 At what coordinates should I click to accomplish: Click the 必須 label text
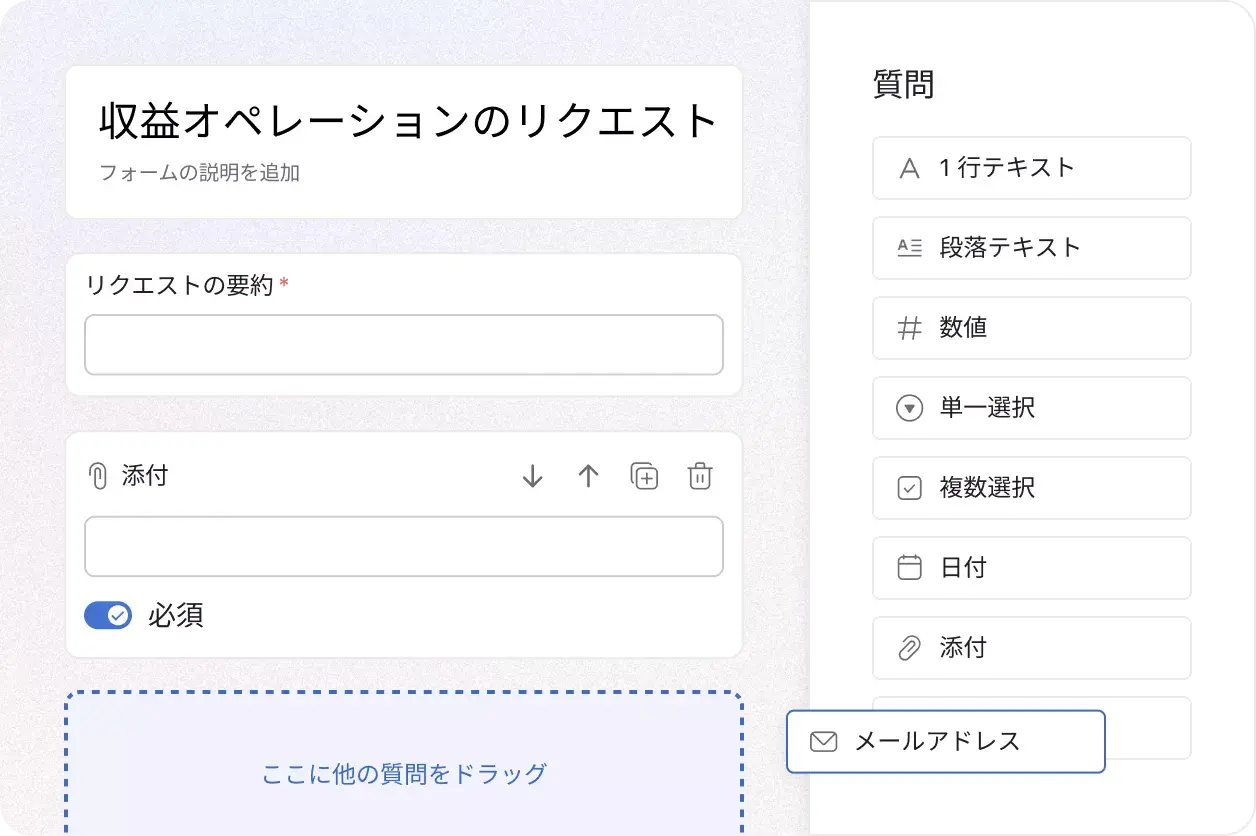click(x=176, y=615)
